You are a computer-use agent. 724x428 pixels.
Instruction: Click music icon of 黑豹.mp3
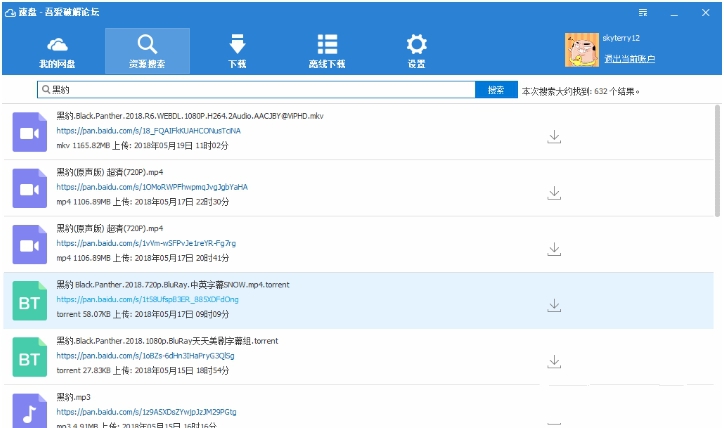coord(30,411)
